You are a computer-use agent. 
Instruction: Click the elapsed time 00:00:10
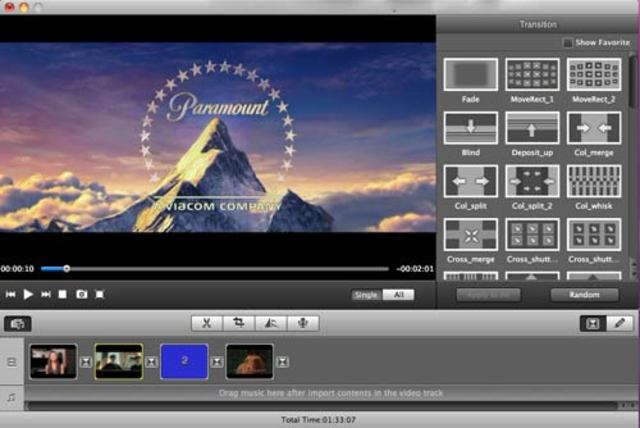[17, 269]
